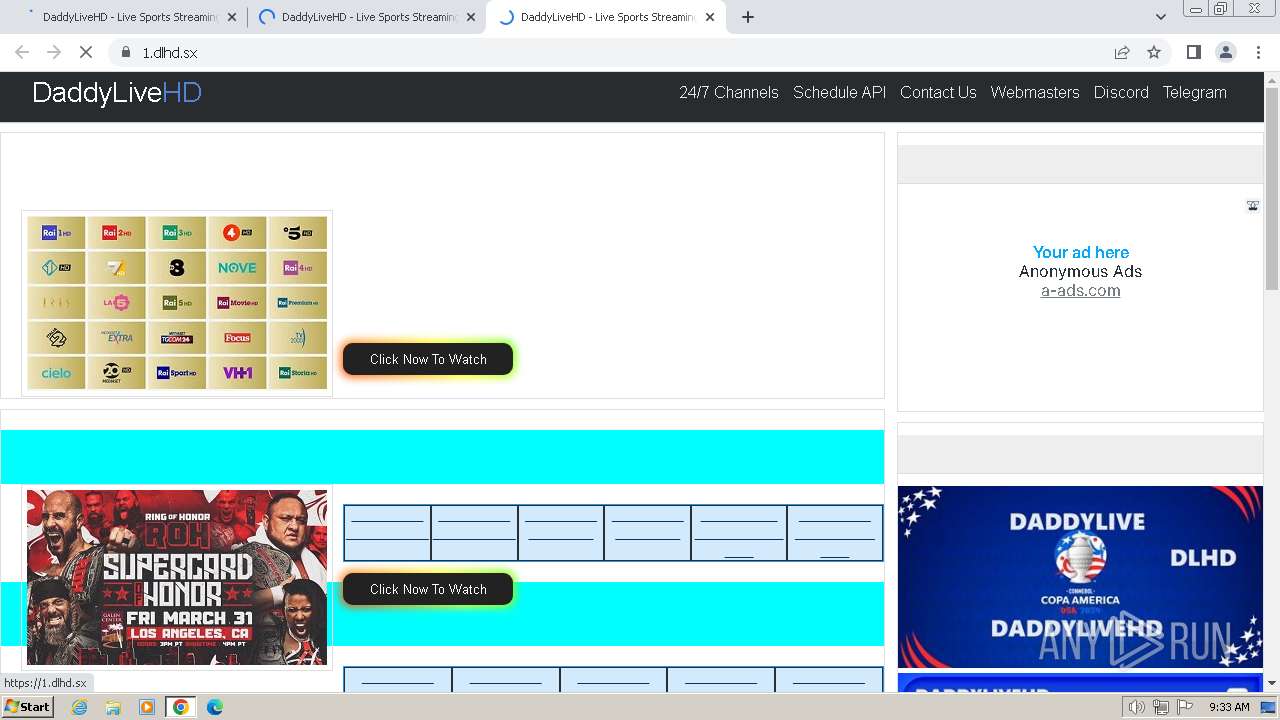Click the DaddyLiveHD site logo

tap(117, 93)
